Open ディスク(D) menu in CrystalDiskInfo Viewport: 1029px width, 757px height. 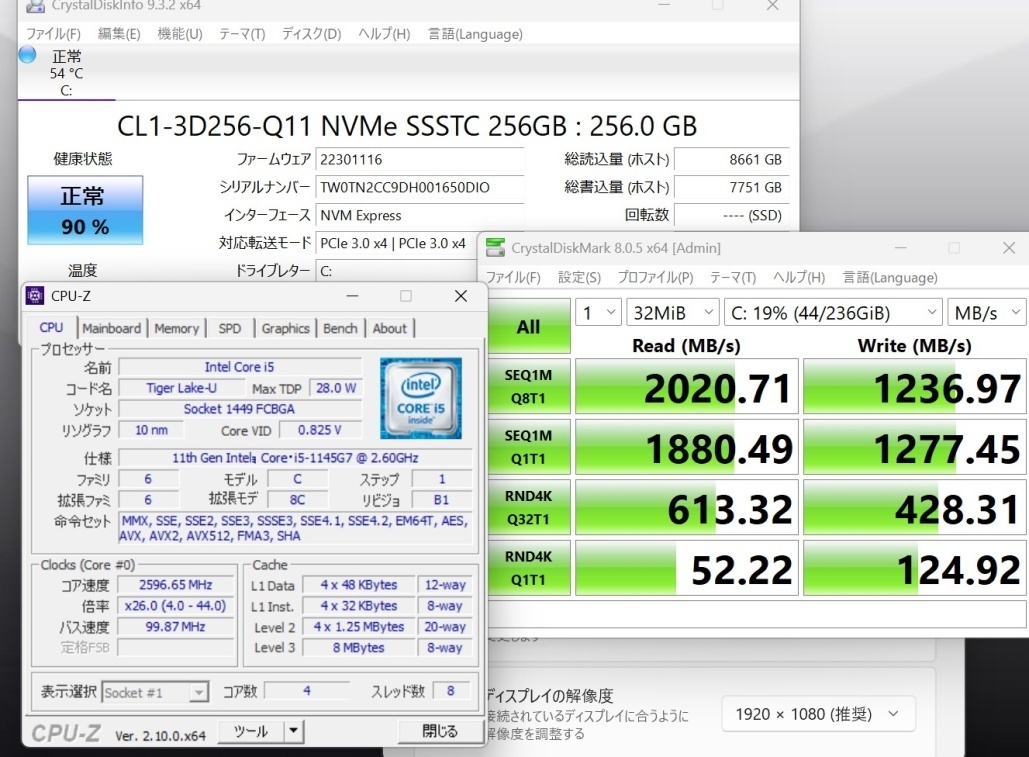click(x=312, y=33)
